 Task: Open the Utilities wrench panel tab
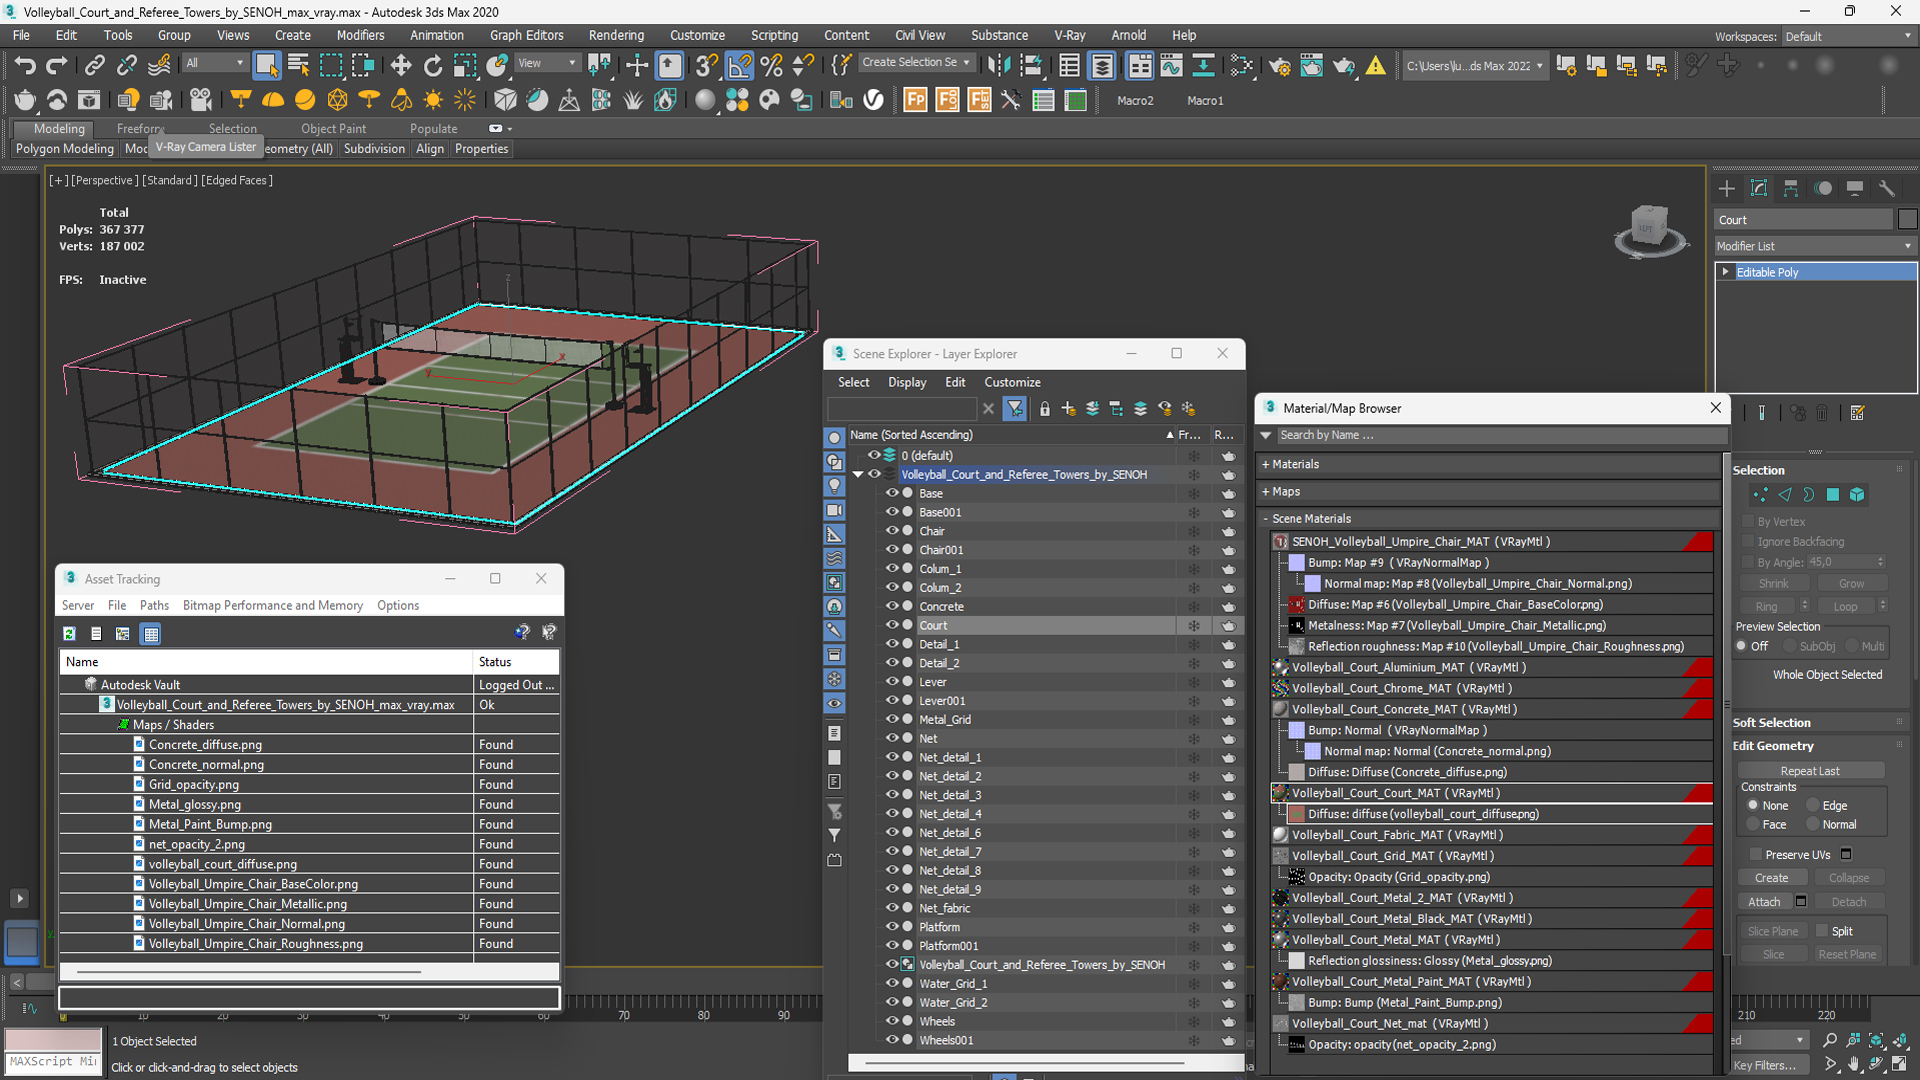coord(1887,189)
